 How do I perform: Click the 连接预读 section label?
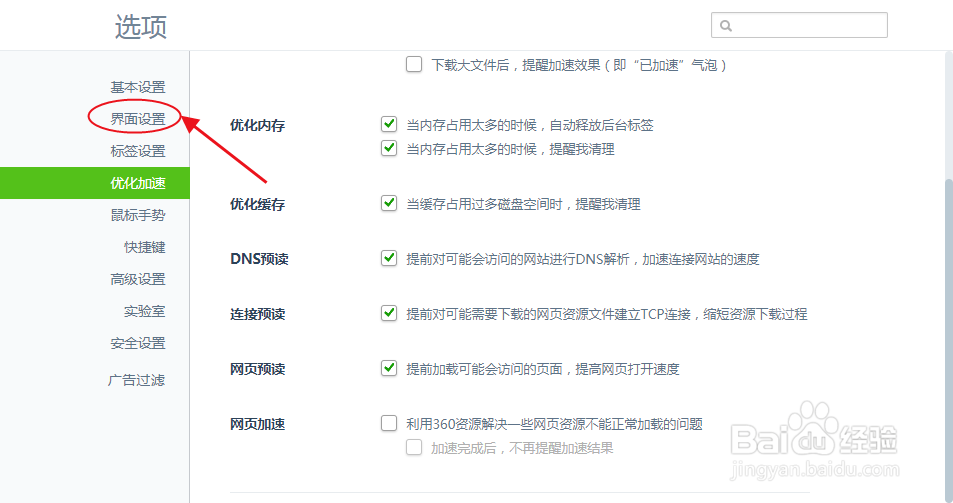[x=257, y=315]
